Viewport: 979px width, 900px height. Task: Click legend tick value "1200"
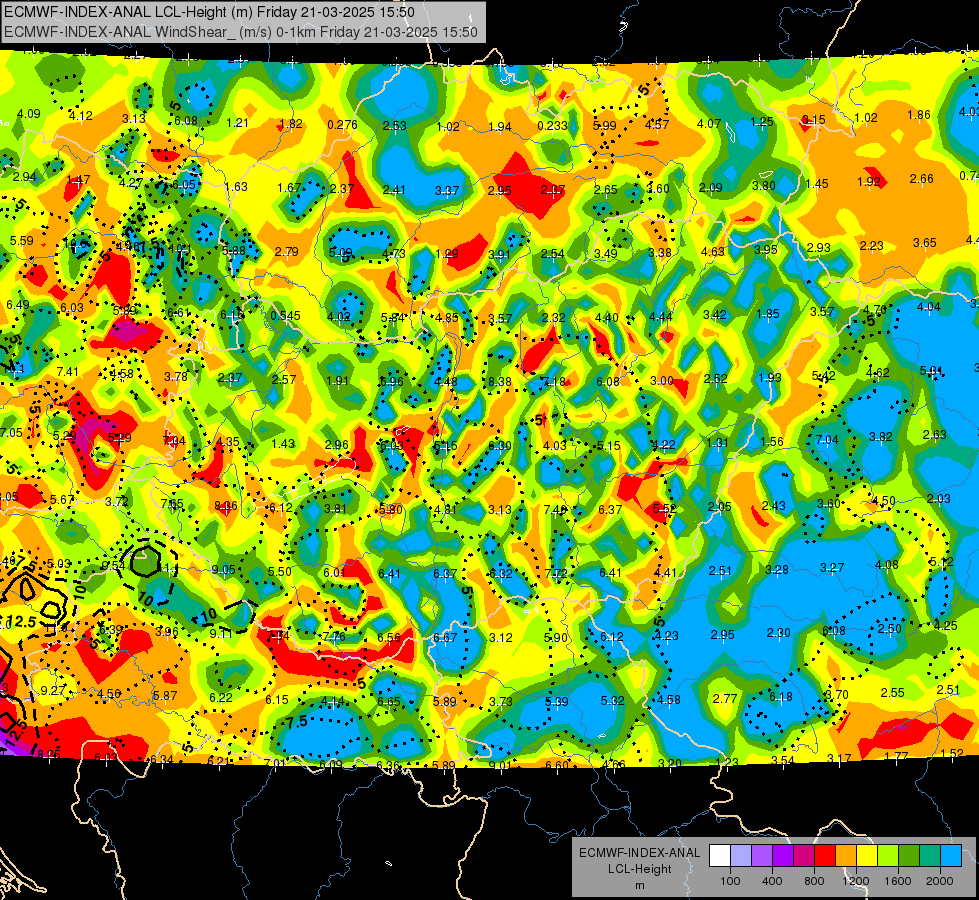pos(856,881)
